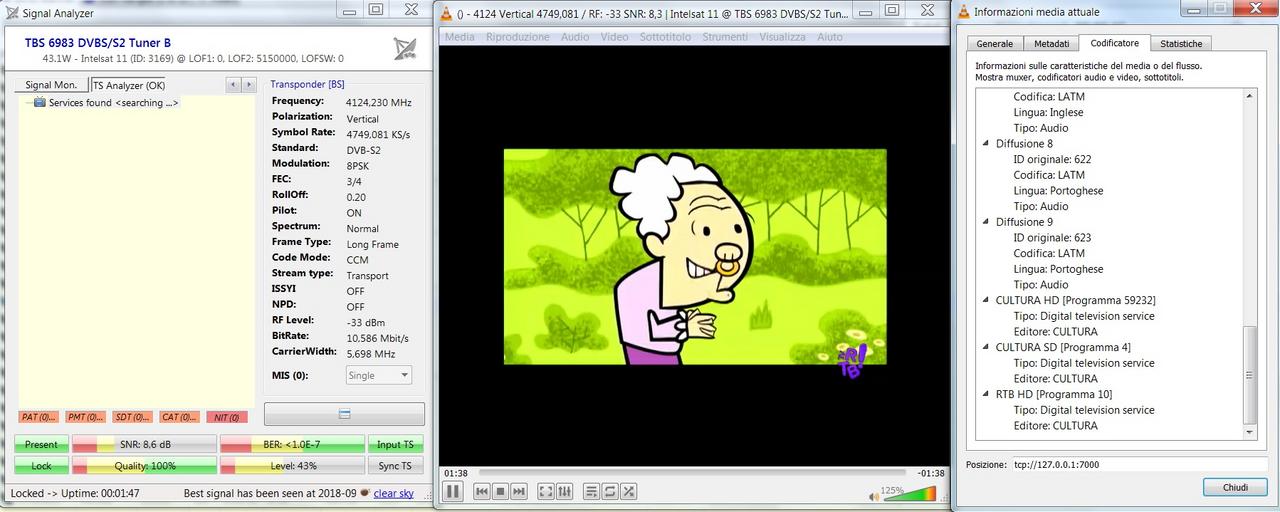
Task: Seek within the VLC playback progress bar
Action: (x=692, y=473)
